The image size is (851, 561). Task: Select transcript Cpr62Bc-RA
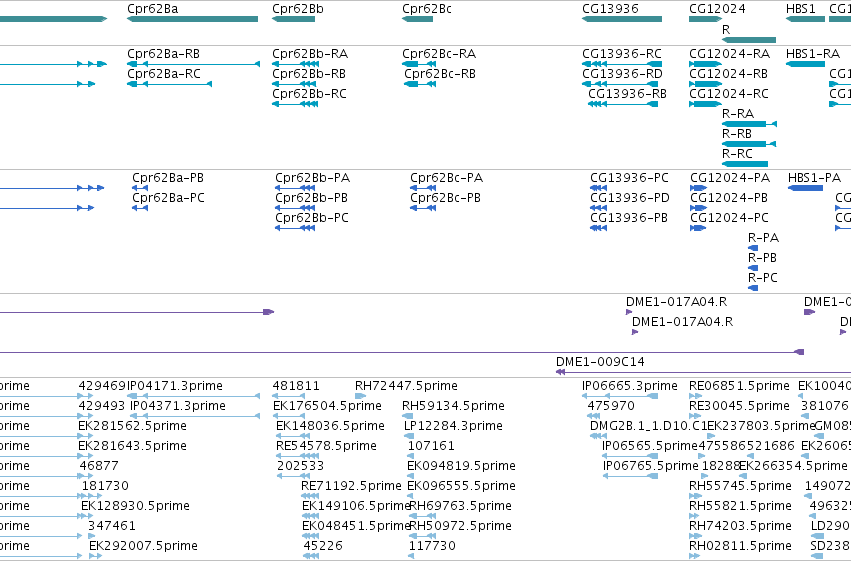[419, 64]
